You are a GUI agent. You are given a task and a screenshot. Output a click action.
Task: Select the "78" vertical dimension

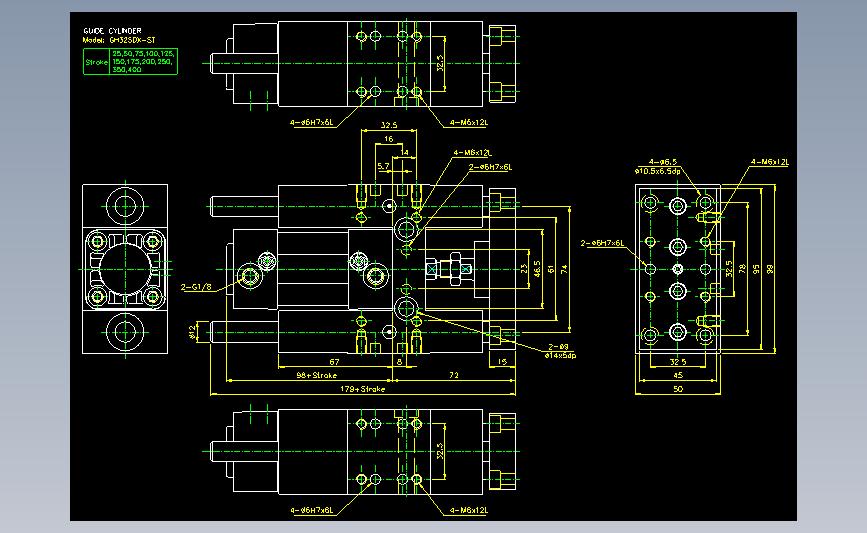(x=743, y=269)
